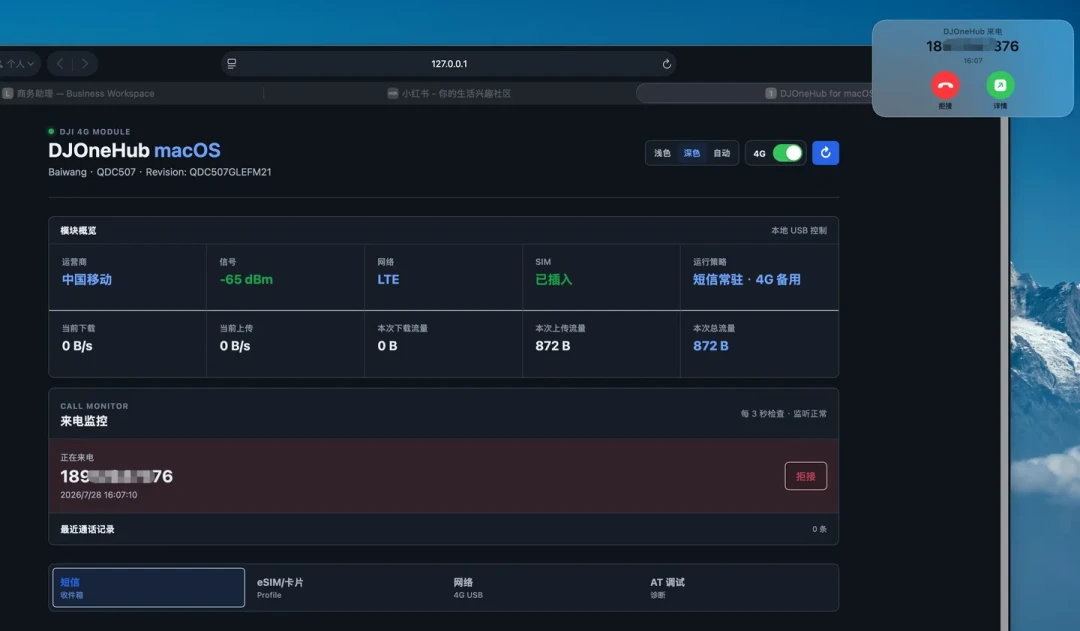
Task: Click the incoming call timestamp 2026/7/28 16:07:10
Action: tap(98, 495)
